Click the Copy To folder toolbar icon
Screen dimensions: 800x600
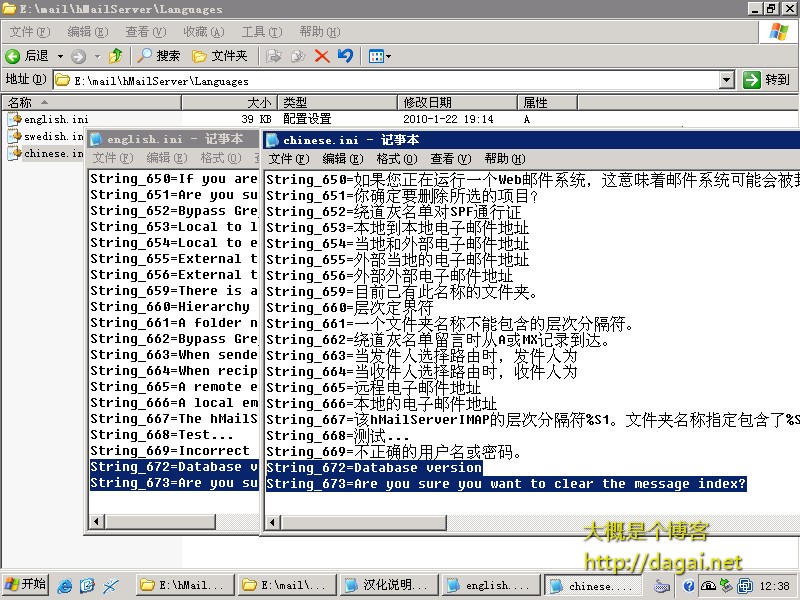tap(298, 56)
